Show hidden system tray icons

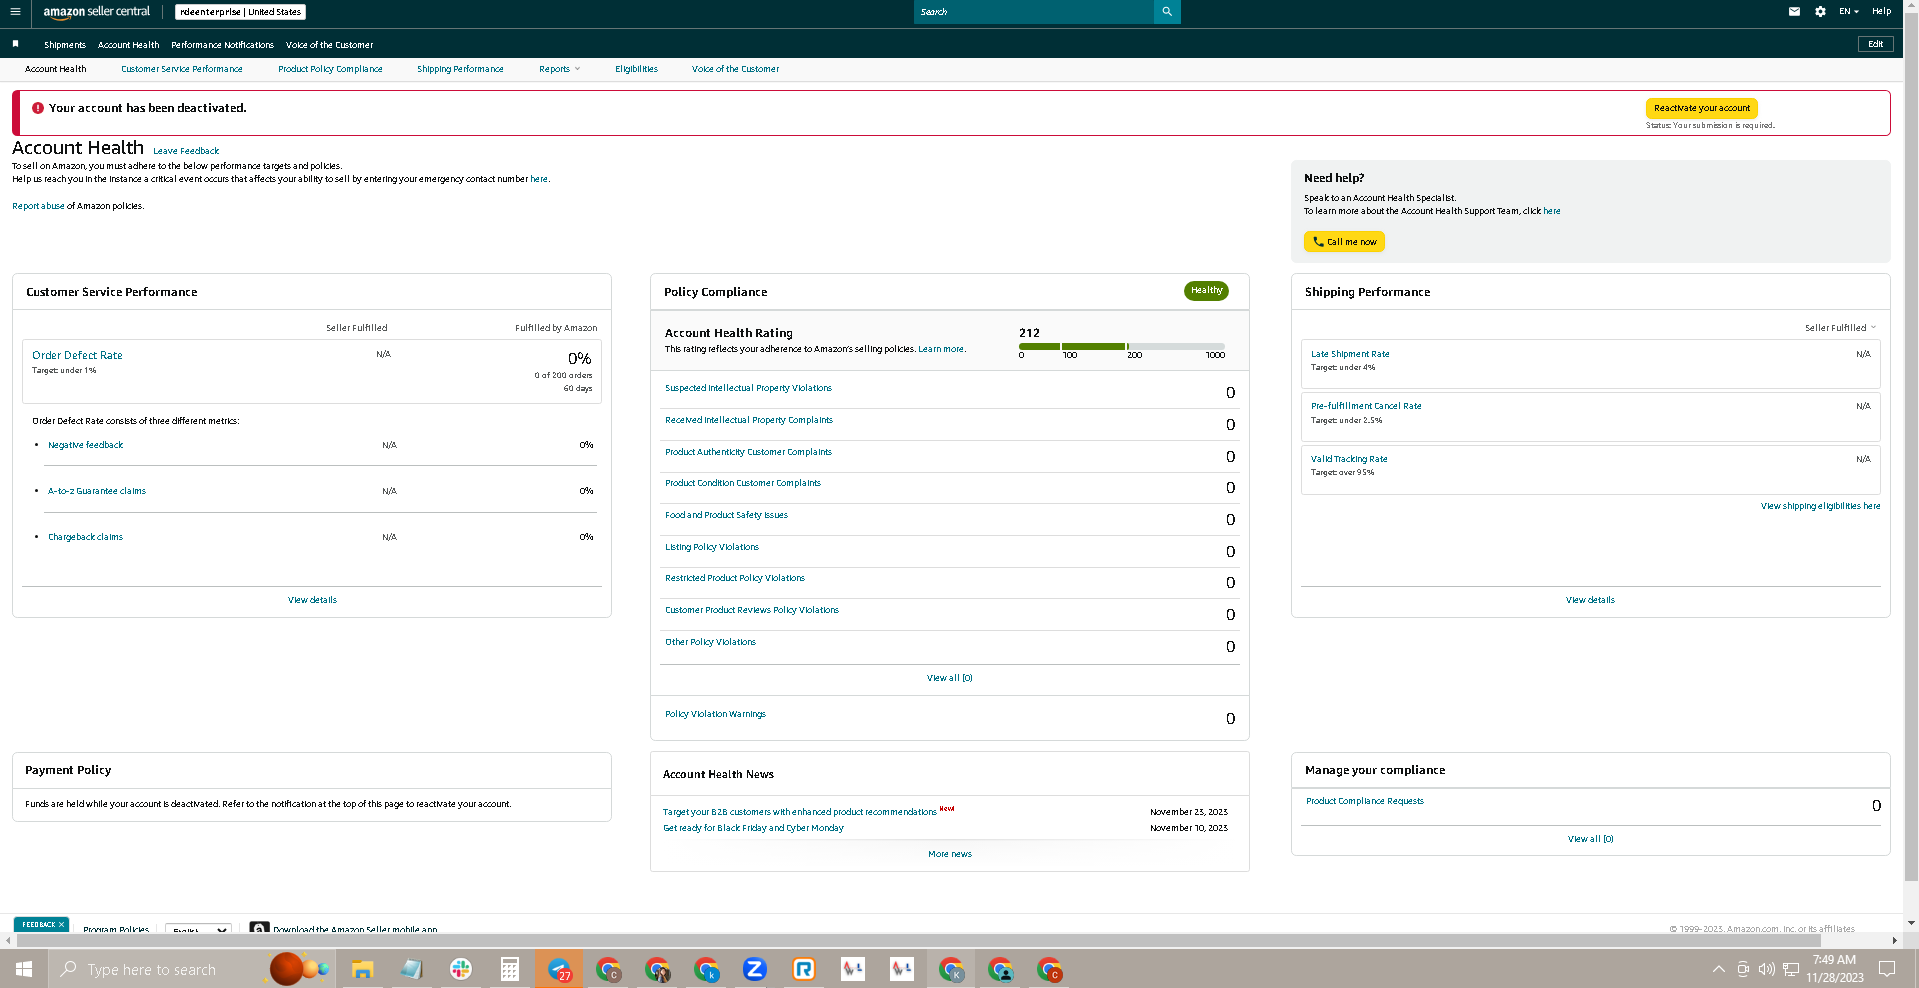coord(1718,969)
